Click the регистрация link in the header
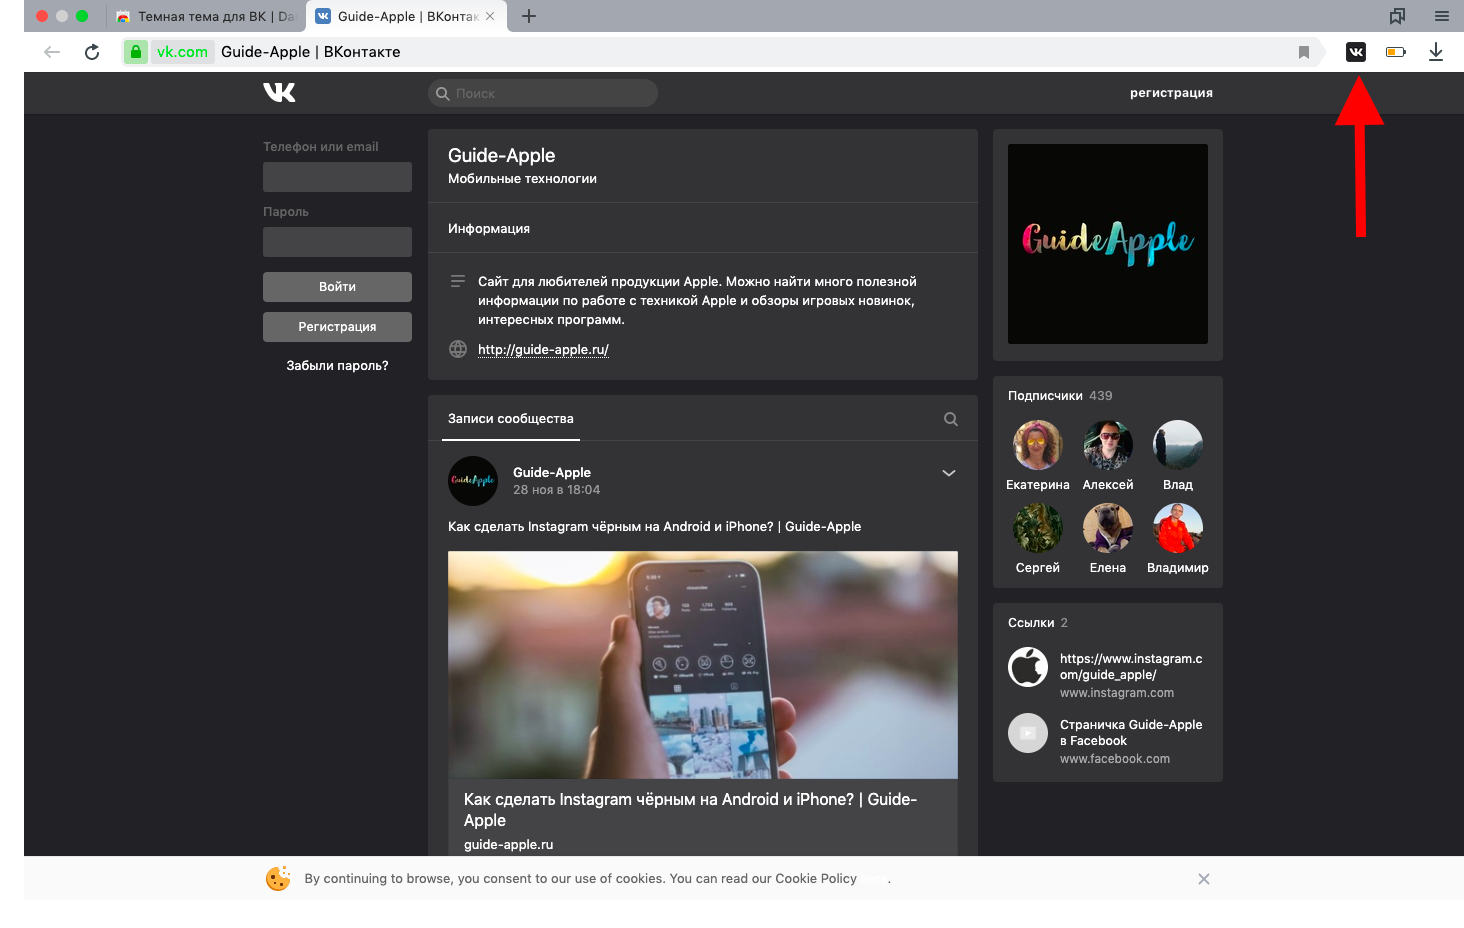1464x928 pixels. [1171, 93]
